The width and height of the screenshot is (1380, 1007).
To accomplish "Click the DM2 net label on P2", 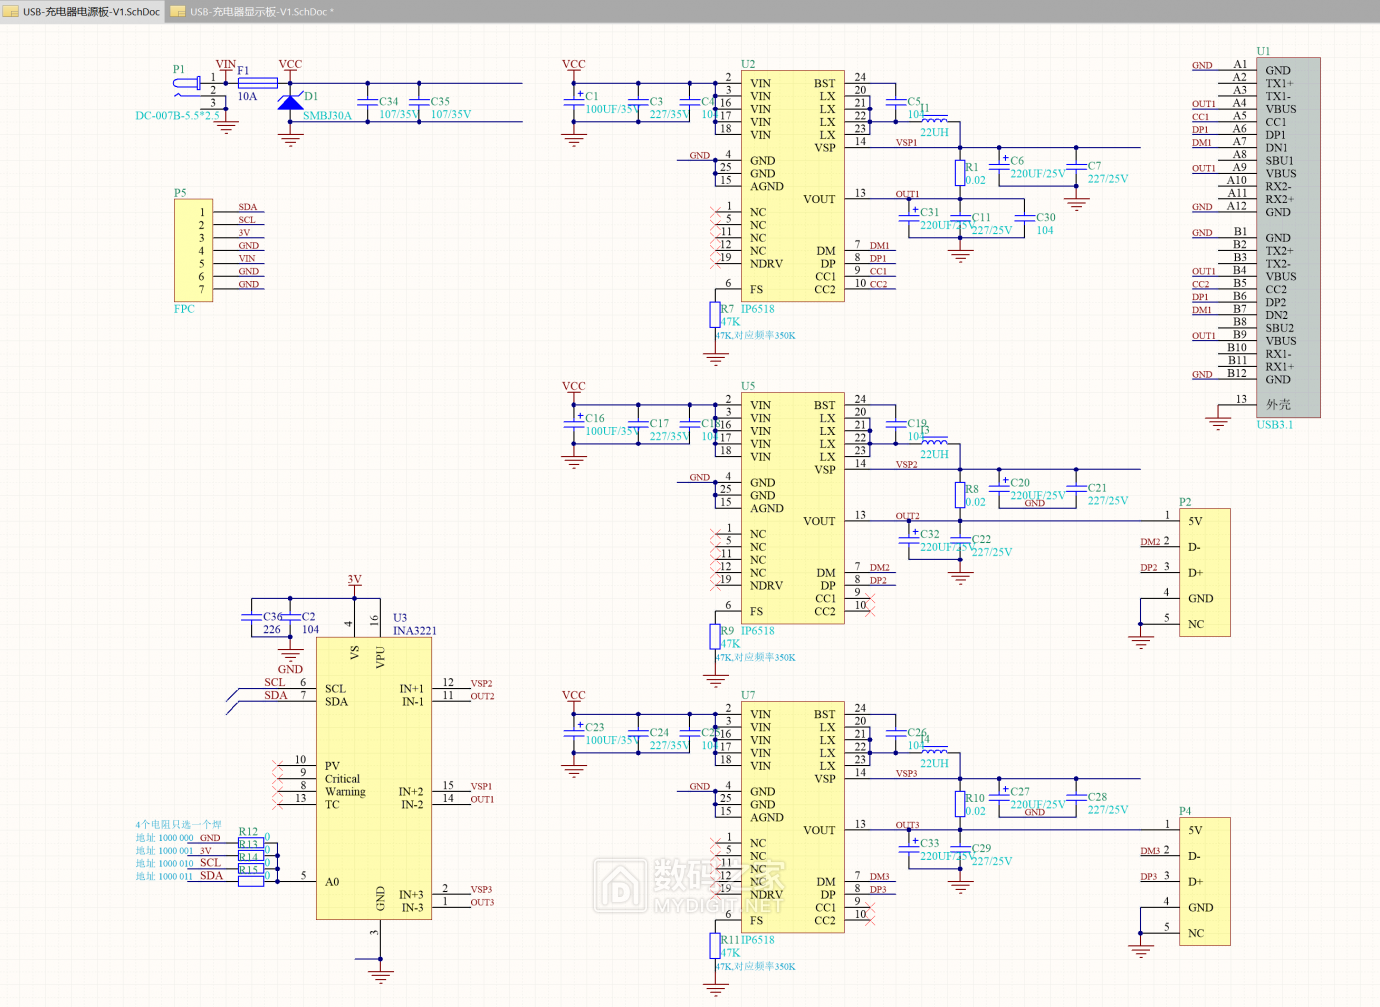I will [1150, 542].
